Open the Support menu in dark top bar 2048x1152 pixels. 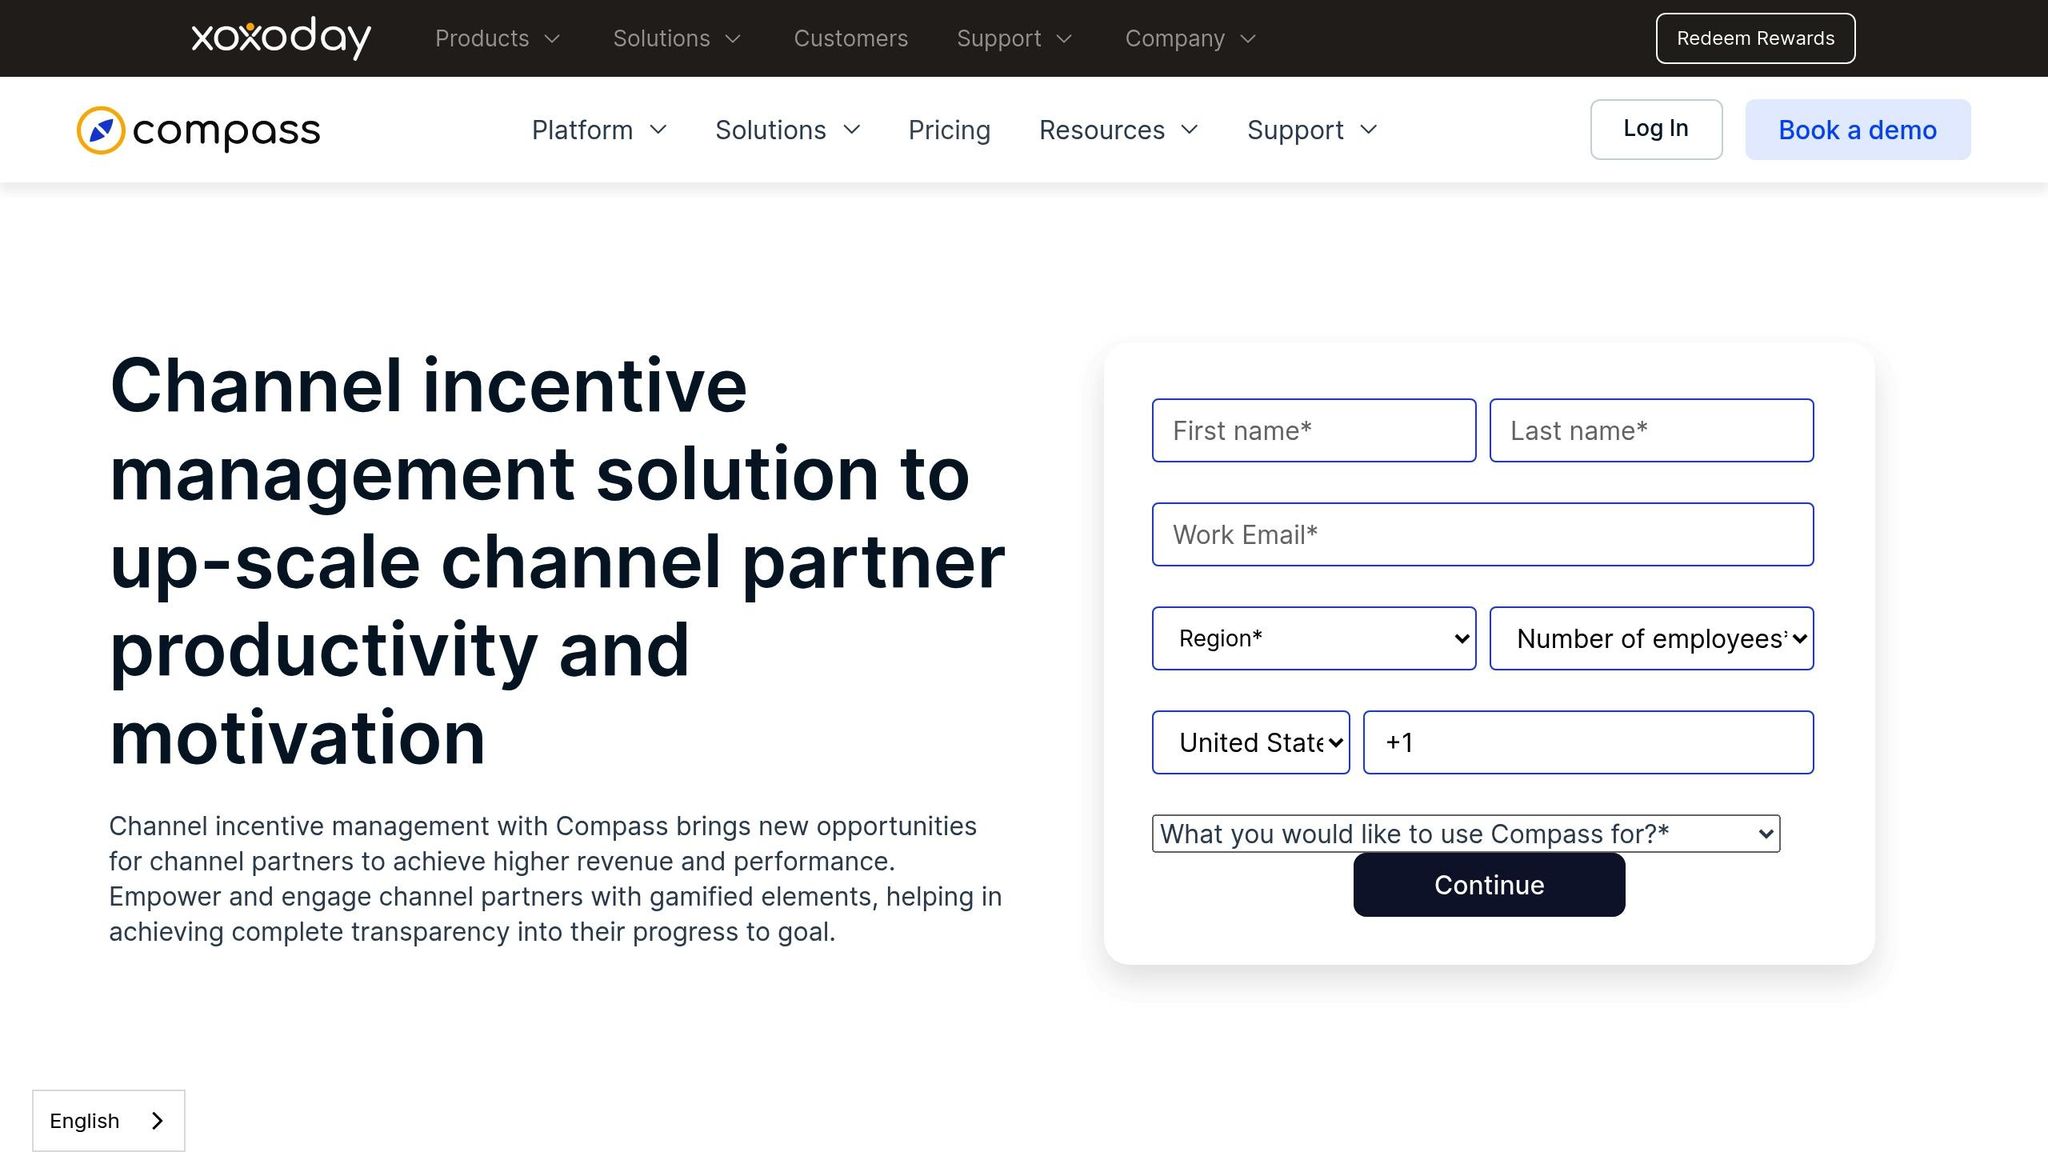pyautogui.click(x=1014, y=38)
